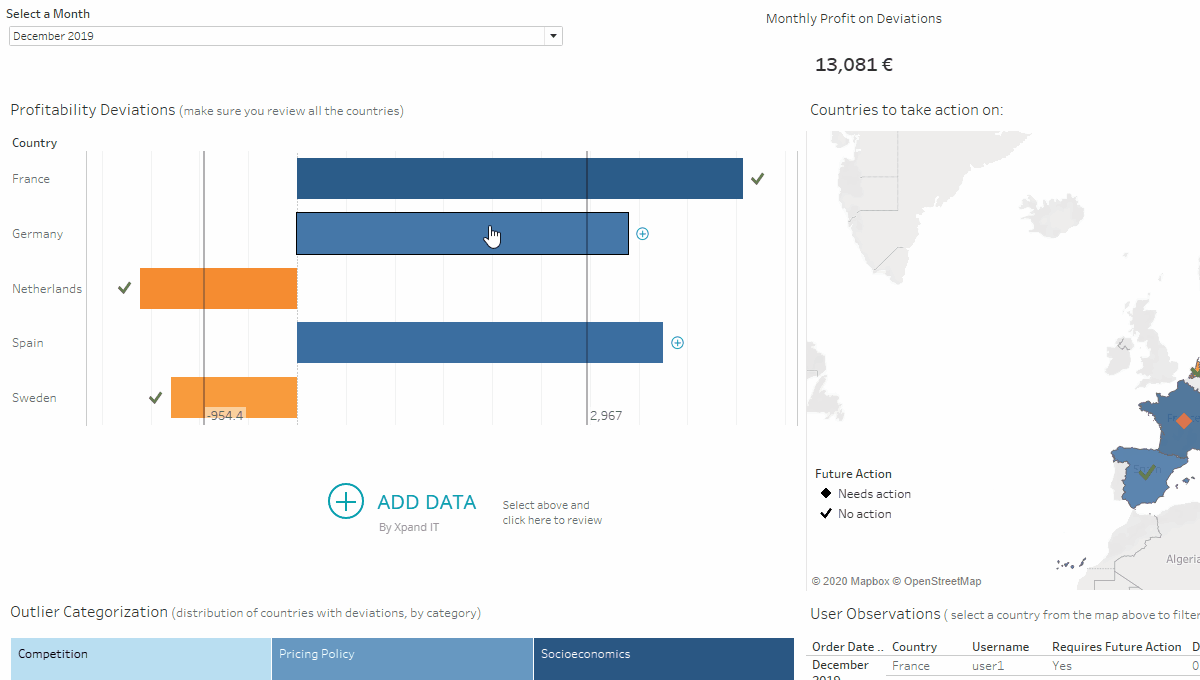1200x680 pixels.
Task: Click the Needs action diamond legend symbol
Action: click(x=826, y=493)
